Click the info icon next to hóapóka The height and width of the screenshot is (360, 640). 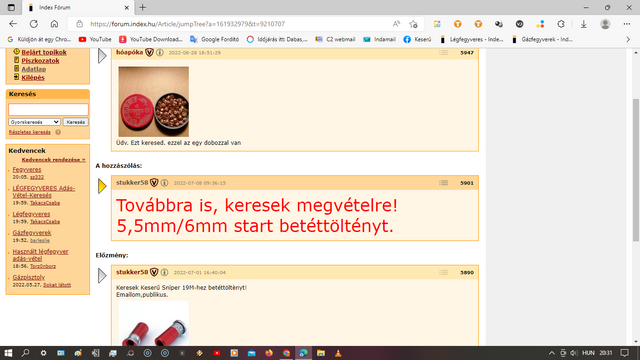coord(160,53)
